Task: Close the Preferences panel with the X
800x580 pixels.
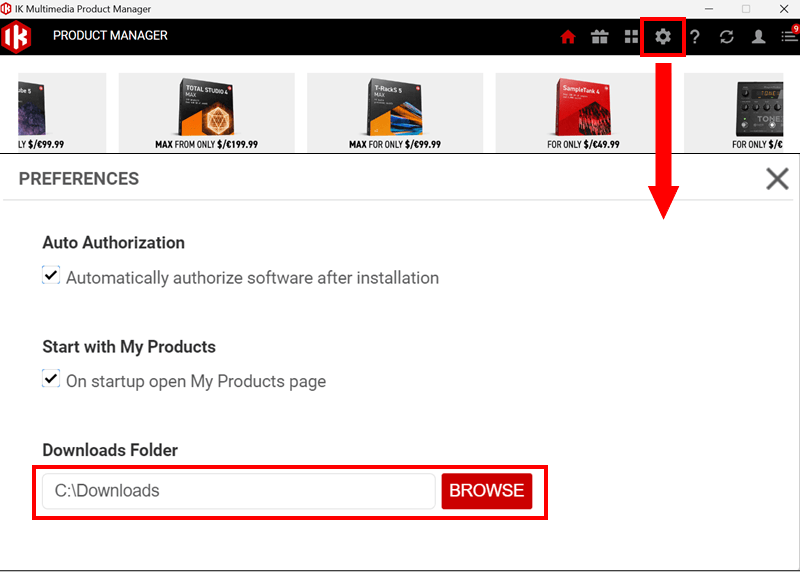Action: [x=777, y=179]
